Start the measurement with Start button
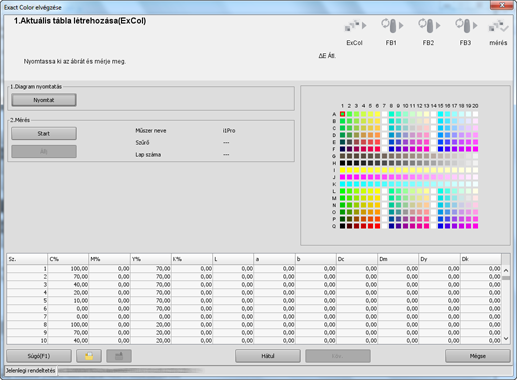This screenshot has height=380, width=517. pos(44,134)
